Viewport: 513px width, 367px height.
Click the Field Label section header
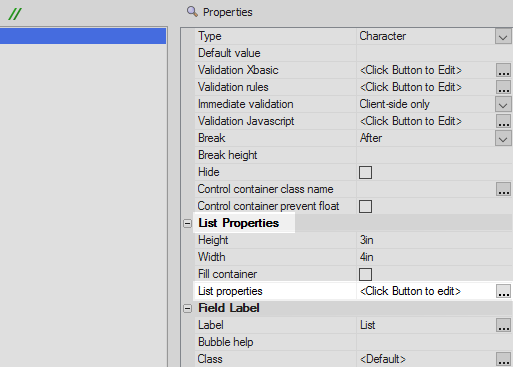[x=229, y=308]
